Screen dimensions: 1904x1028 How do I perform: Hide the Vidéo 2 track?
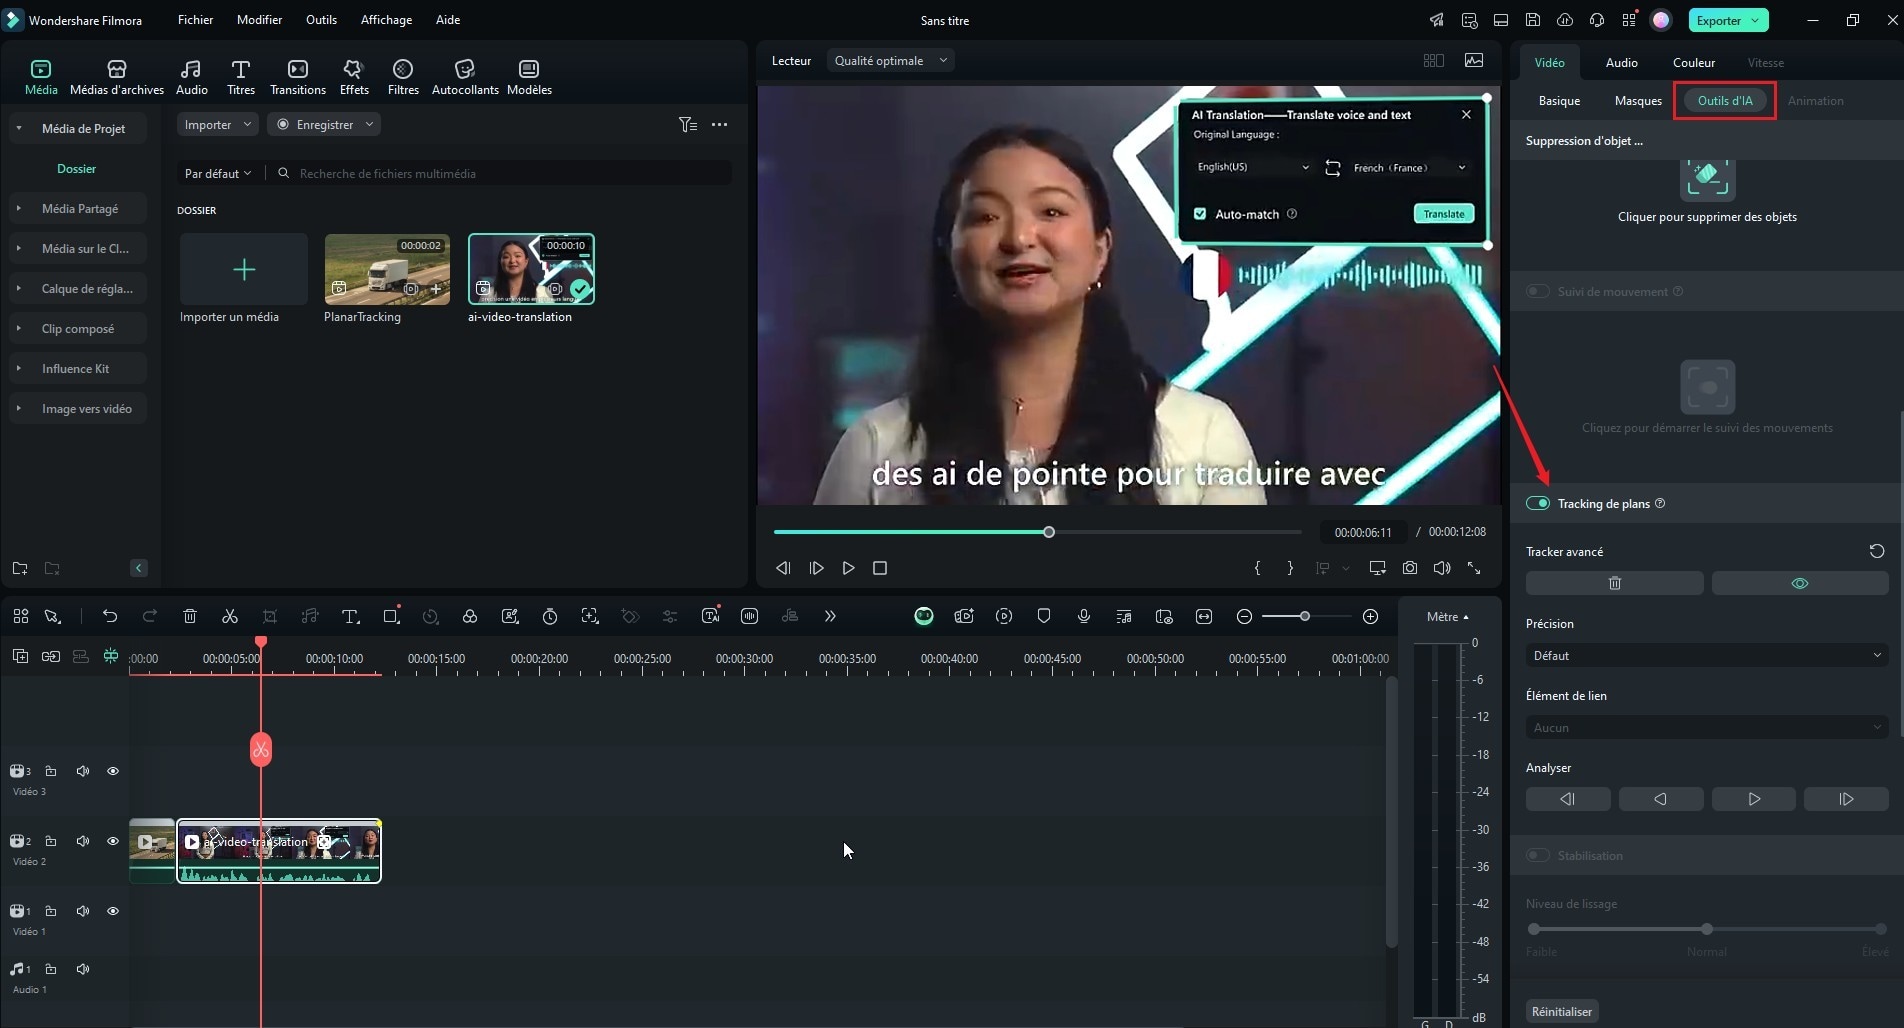coord(113,841)
